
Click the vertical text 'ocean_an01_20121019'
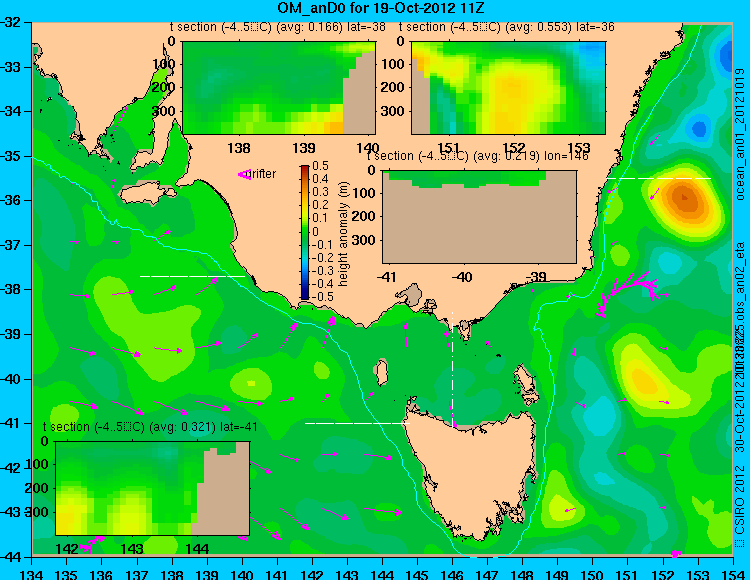740,135
